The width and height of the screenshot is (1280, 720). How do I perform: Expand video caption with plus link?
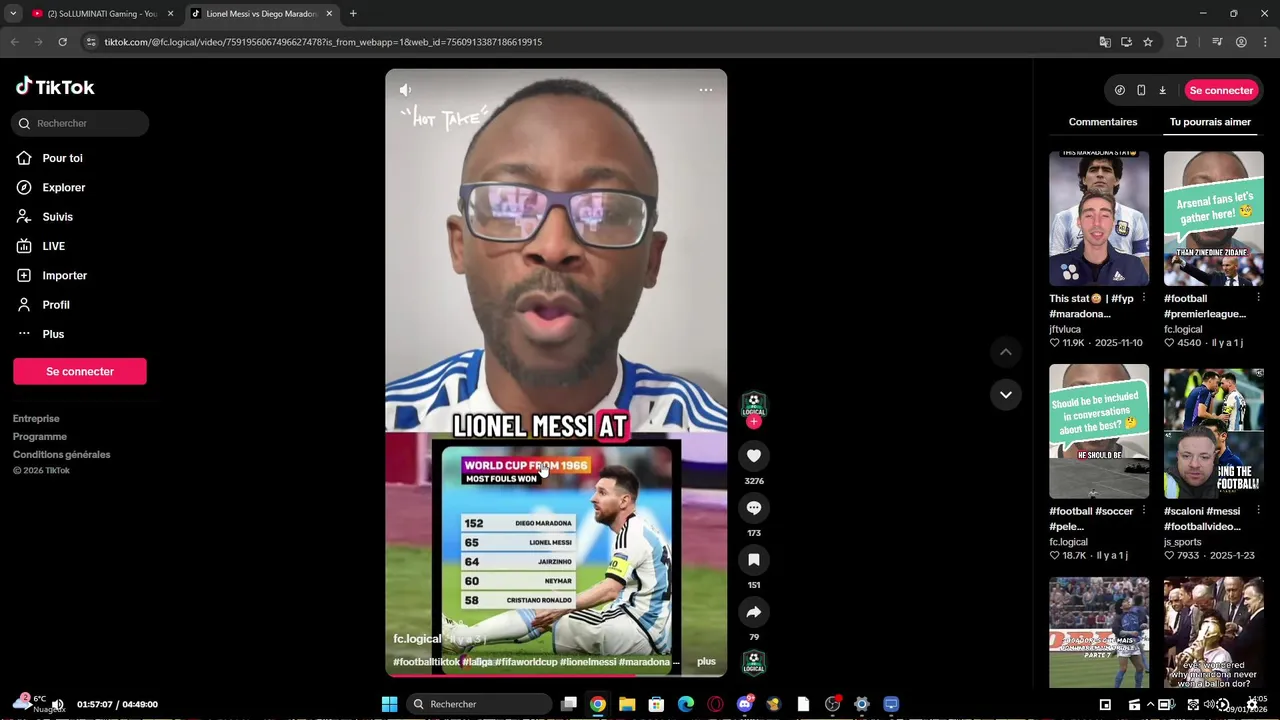click(706, 662)
